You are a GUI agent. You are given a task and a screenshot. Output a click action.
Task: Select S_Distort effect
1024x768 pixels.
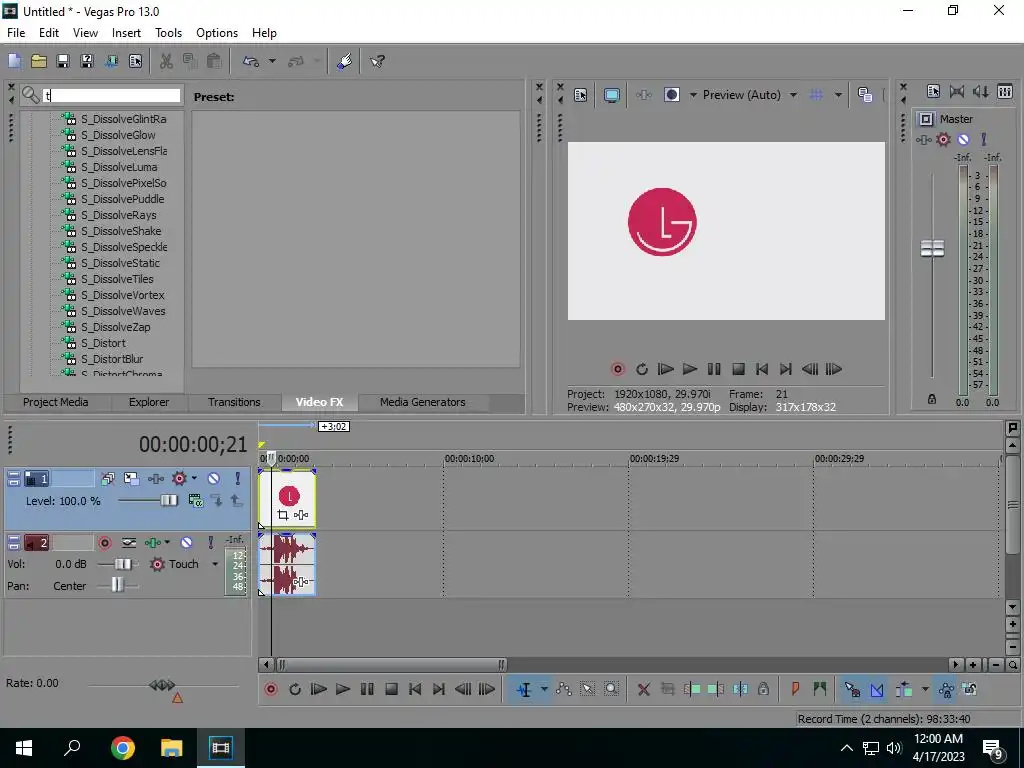[x=103, y=343]
